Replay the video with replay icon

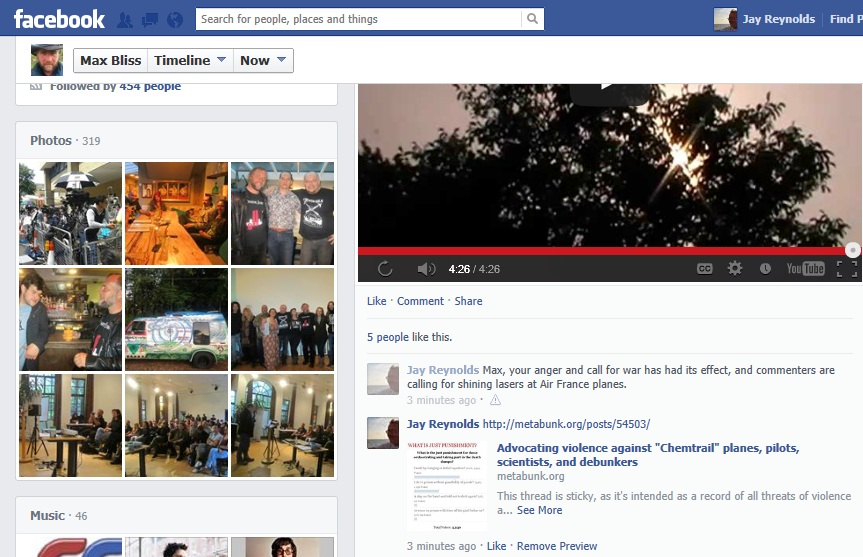click(x=385, y=269)
